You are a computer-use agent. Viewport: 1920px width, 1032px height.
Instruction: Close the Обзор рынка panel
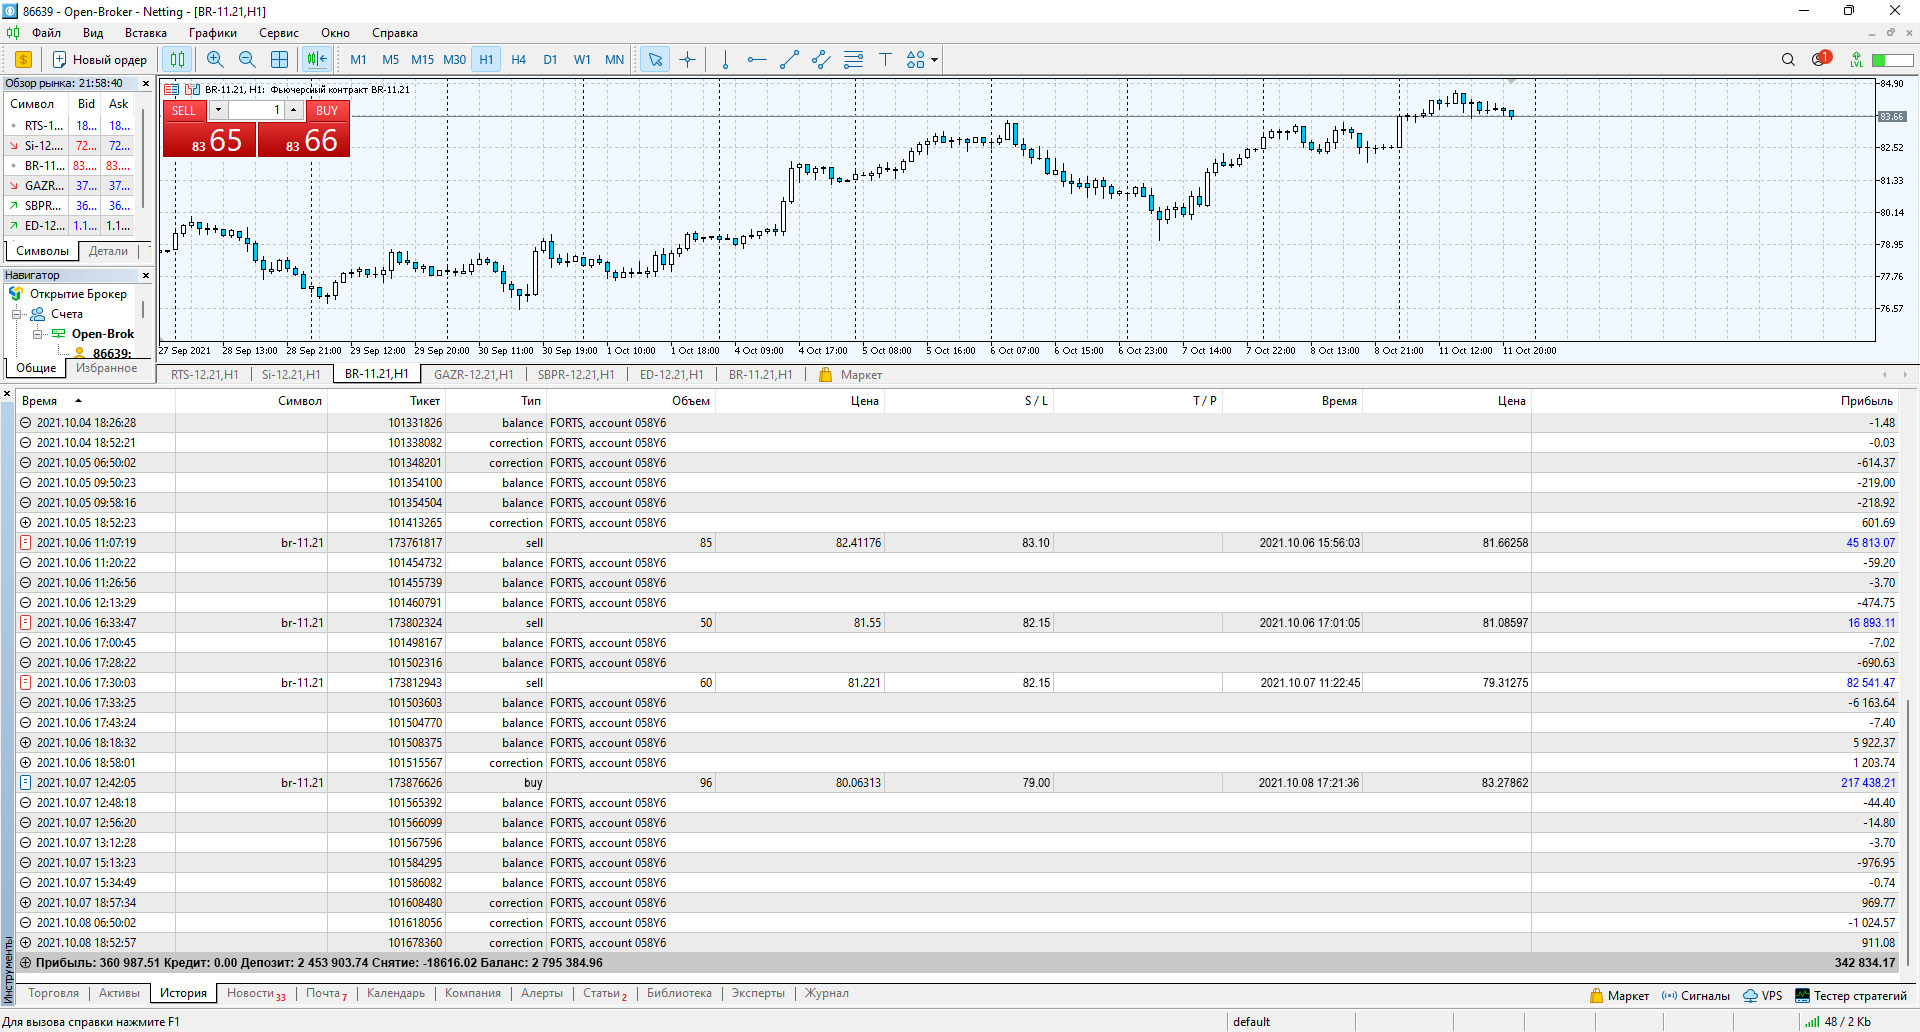coord(146,84)
